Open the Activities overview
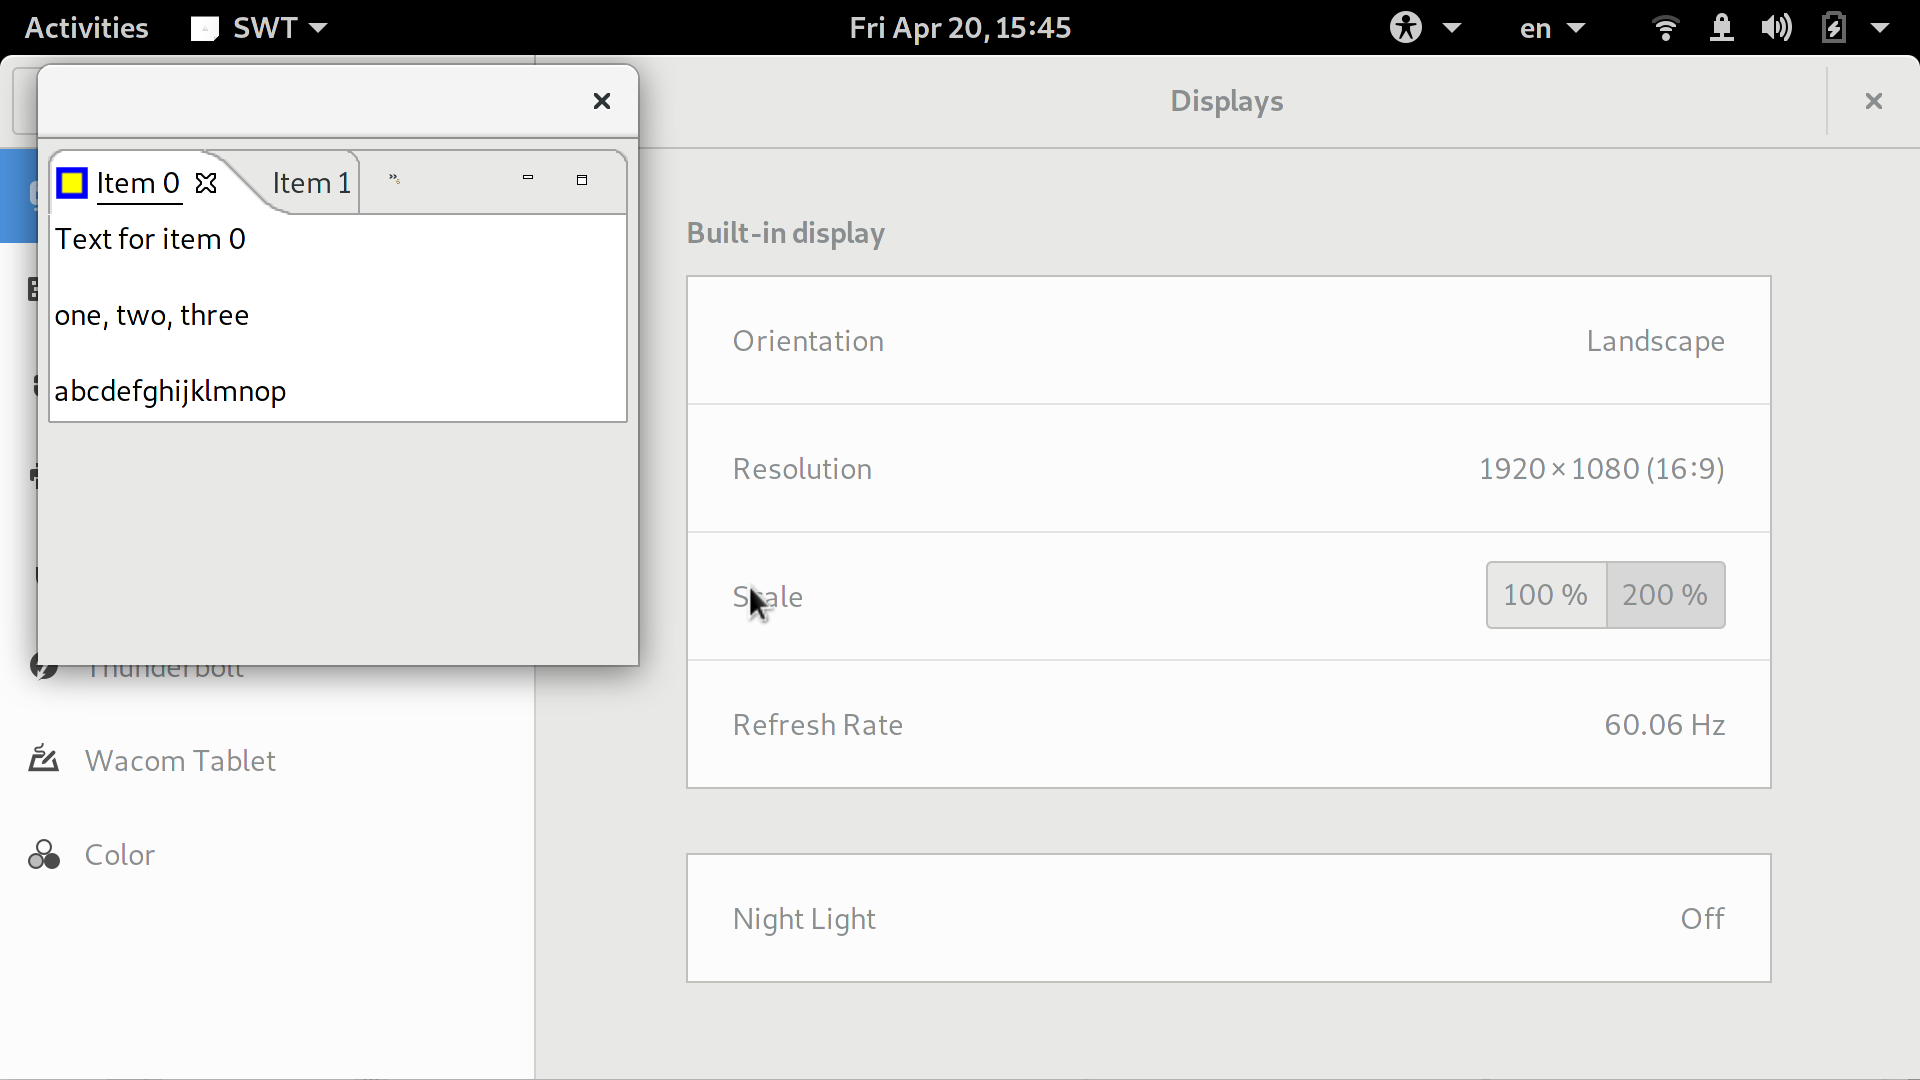The height and width of the screenshot is (1080, 1920). [x=86, y=27]
